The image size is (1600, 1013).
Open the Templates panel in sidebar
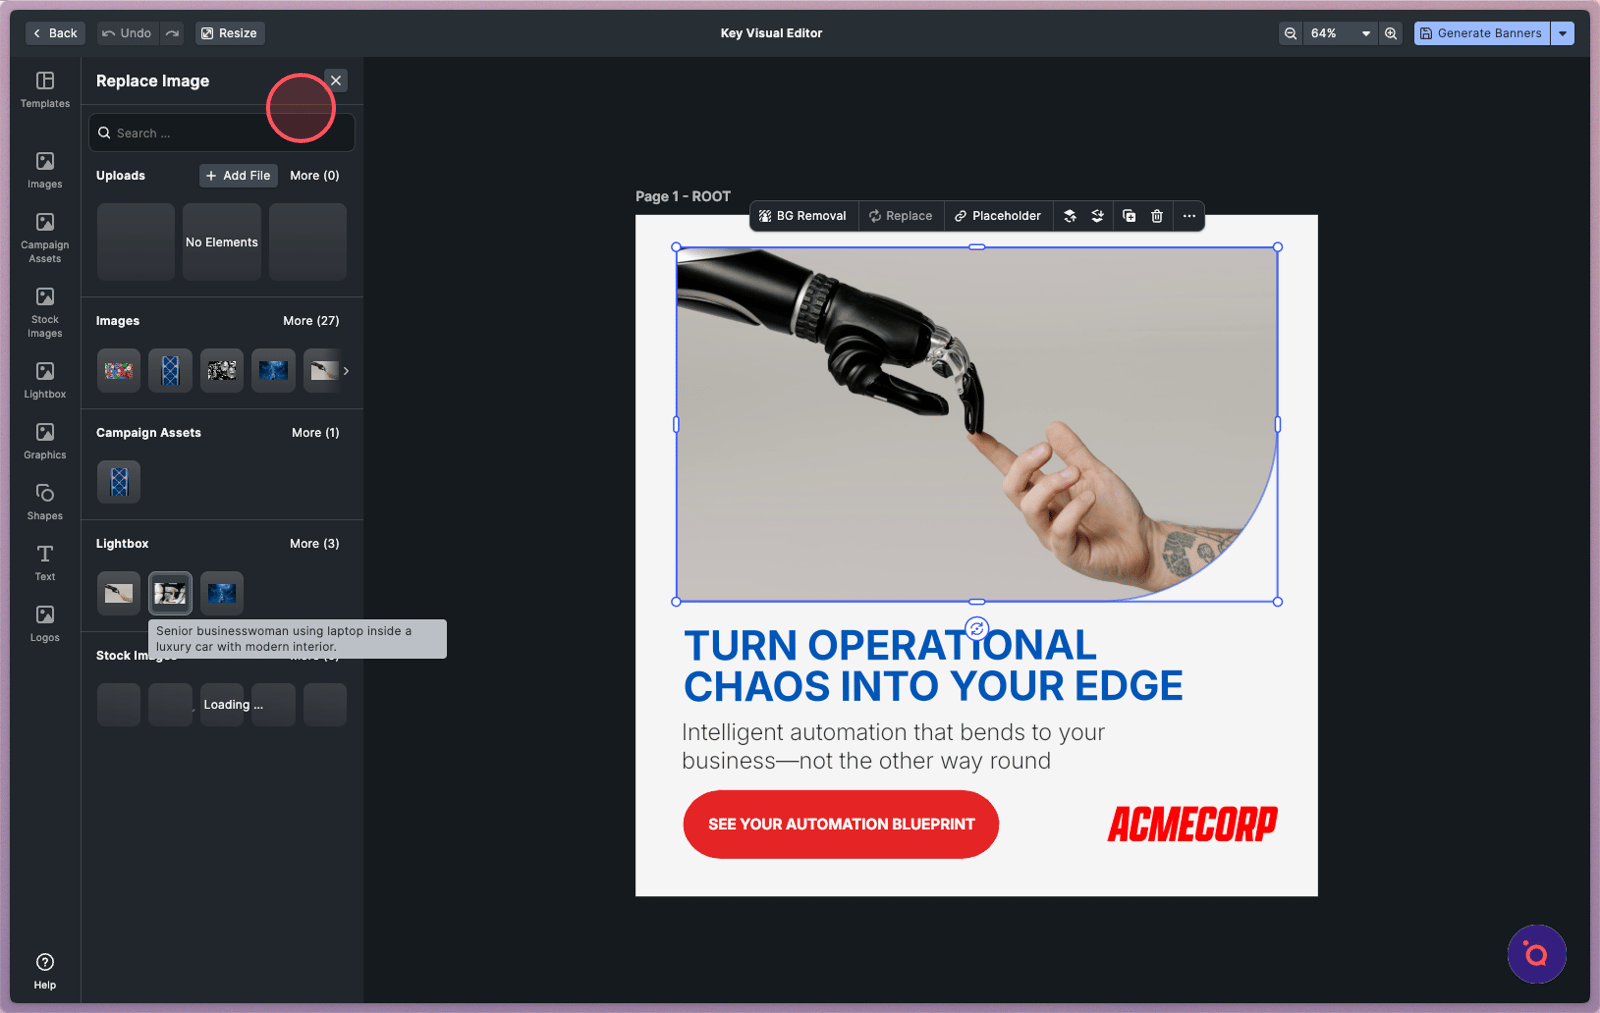pos(45,89)
